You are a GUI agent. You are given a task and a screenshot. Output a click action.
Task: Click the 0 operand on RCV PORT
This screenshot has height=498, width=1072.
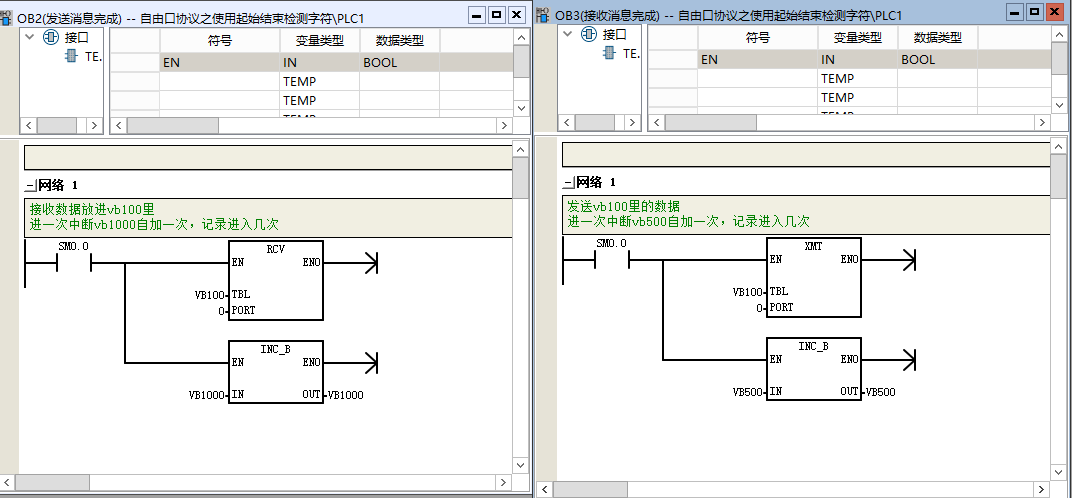pyautogui.click(x=222, y=311)
